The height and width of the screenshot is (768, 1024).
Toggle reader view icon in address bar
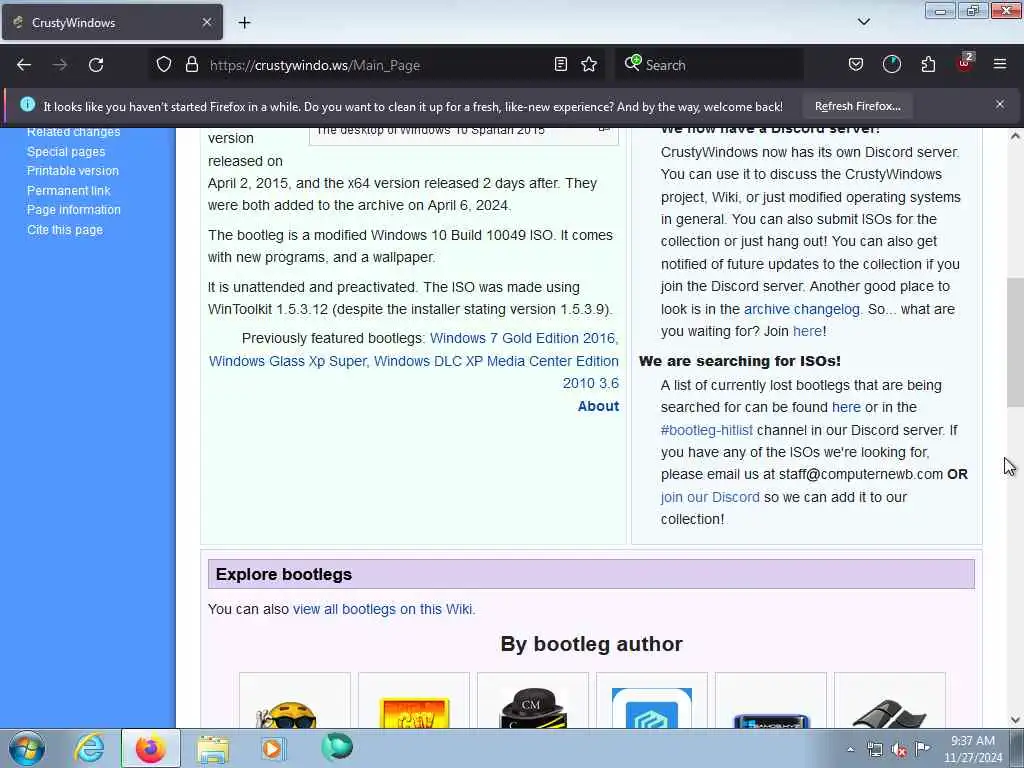click(560, 65)
